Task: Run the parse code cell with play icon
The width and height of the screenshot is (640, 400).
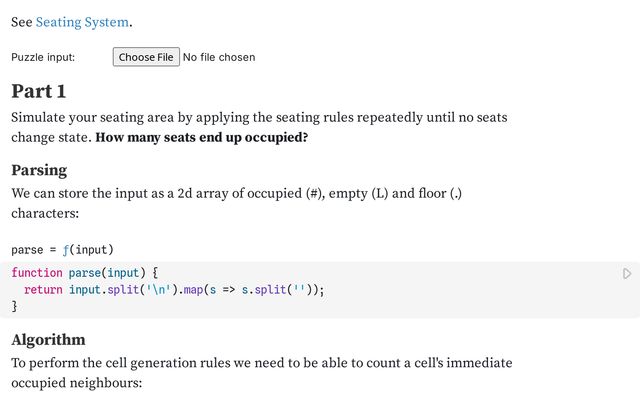Action: pos(627,273)
